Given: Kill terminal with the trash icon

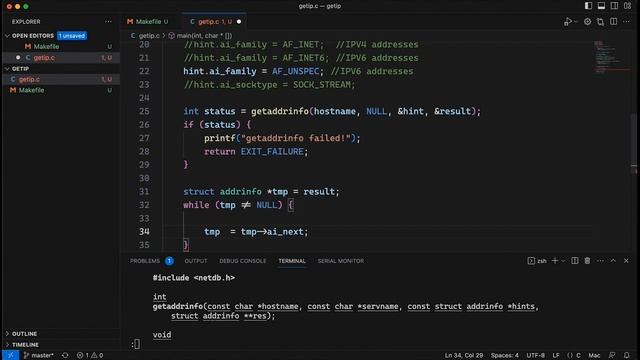Looking at the screenshot, I should [x=587, y=261].
